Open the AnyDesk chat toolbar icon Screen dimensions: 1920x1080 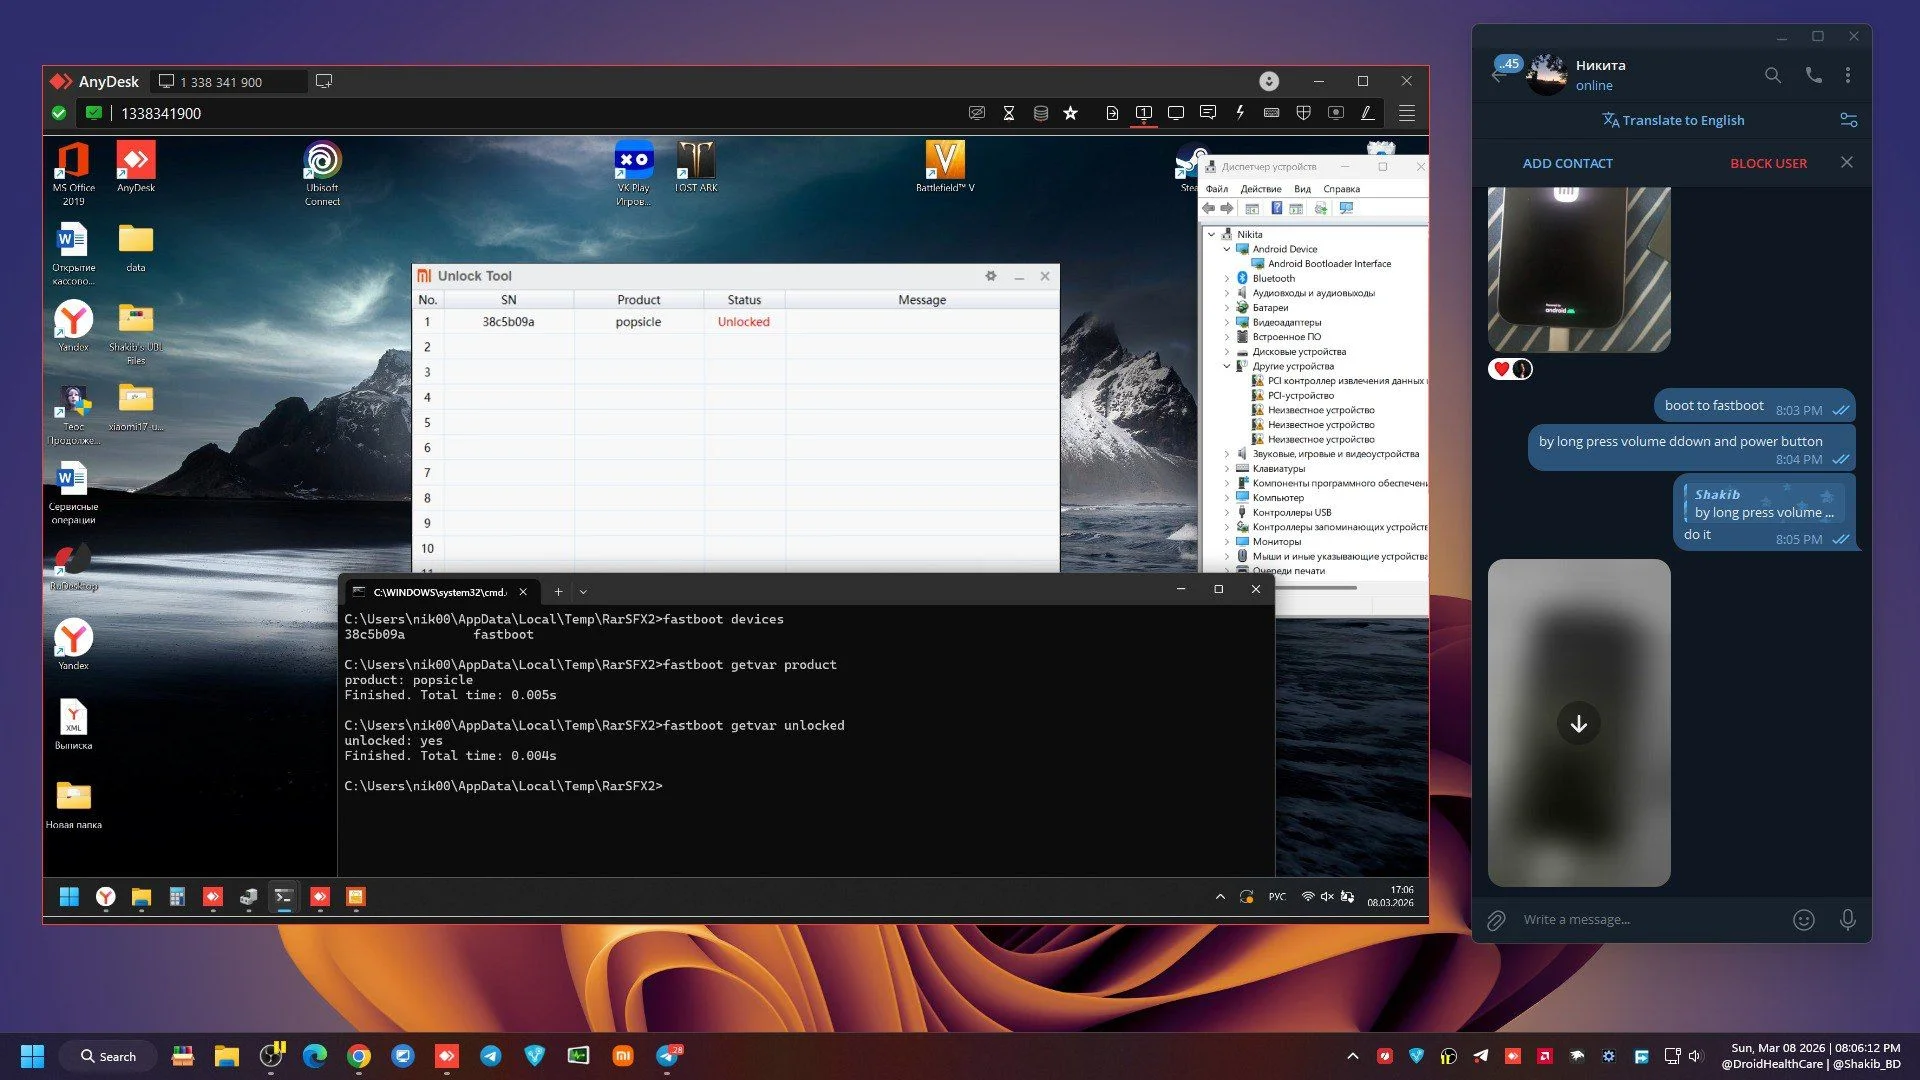(1208, 113)
